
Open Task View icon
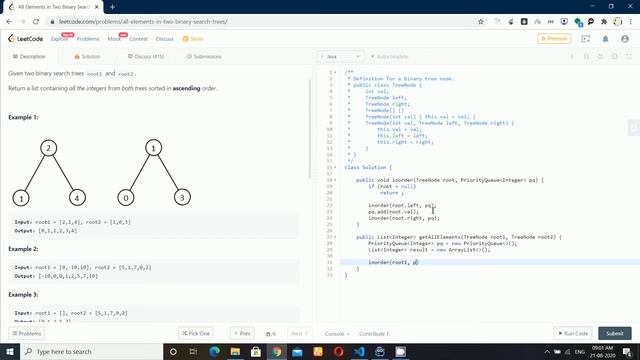coord(193,351)
